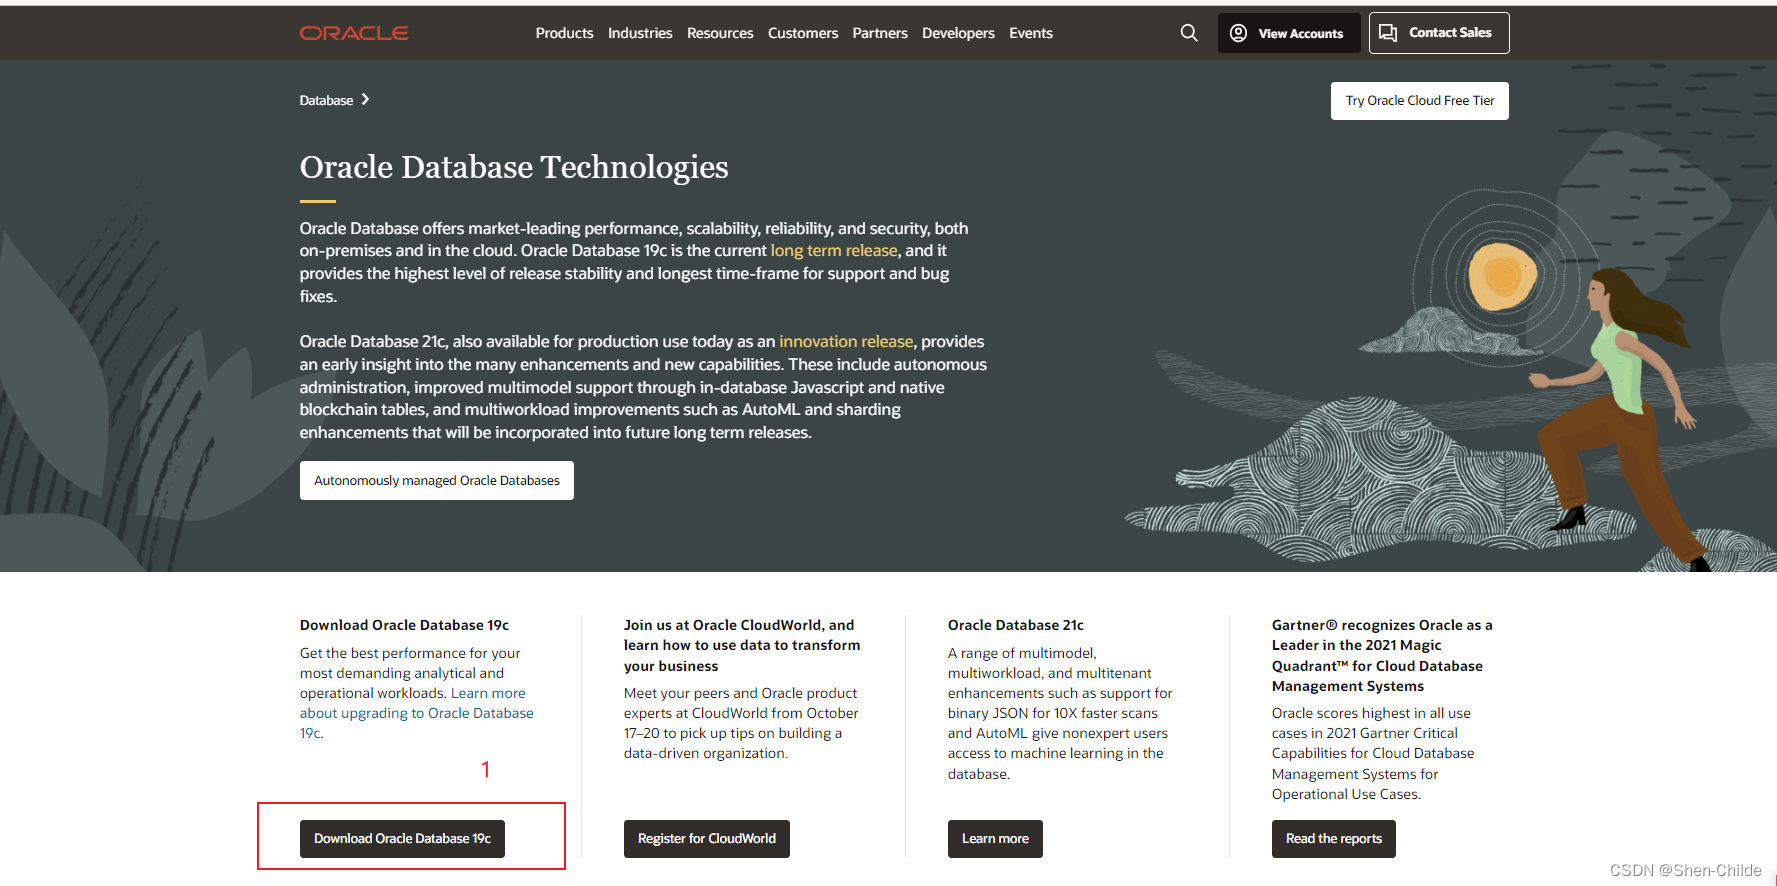Viewport: 1777px width, 886px height.
Task: Click the Oracle logo
Action: [x=354, y=33]
